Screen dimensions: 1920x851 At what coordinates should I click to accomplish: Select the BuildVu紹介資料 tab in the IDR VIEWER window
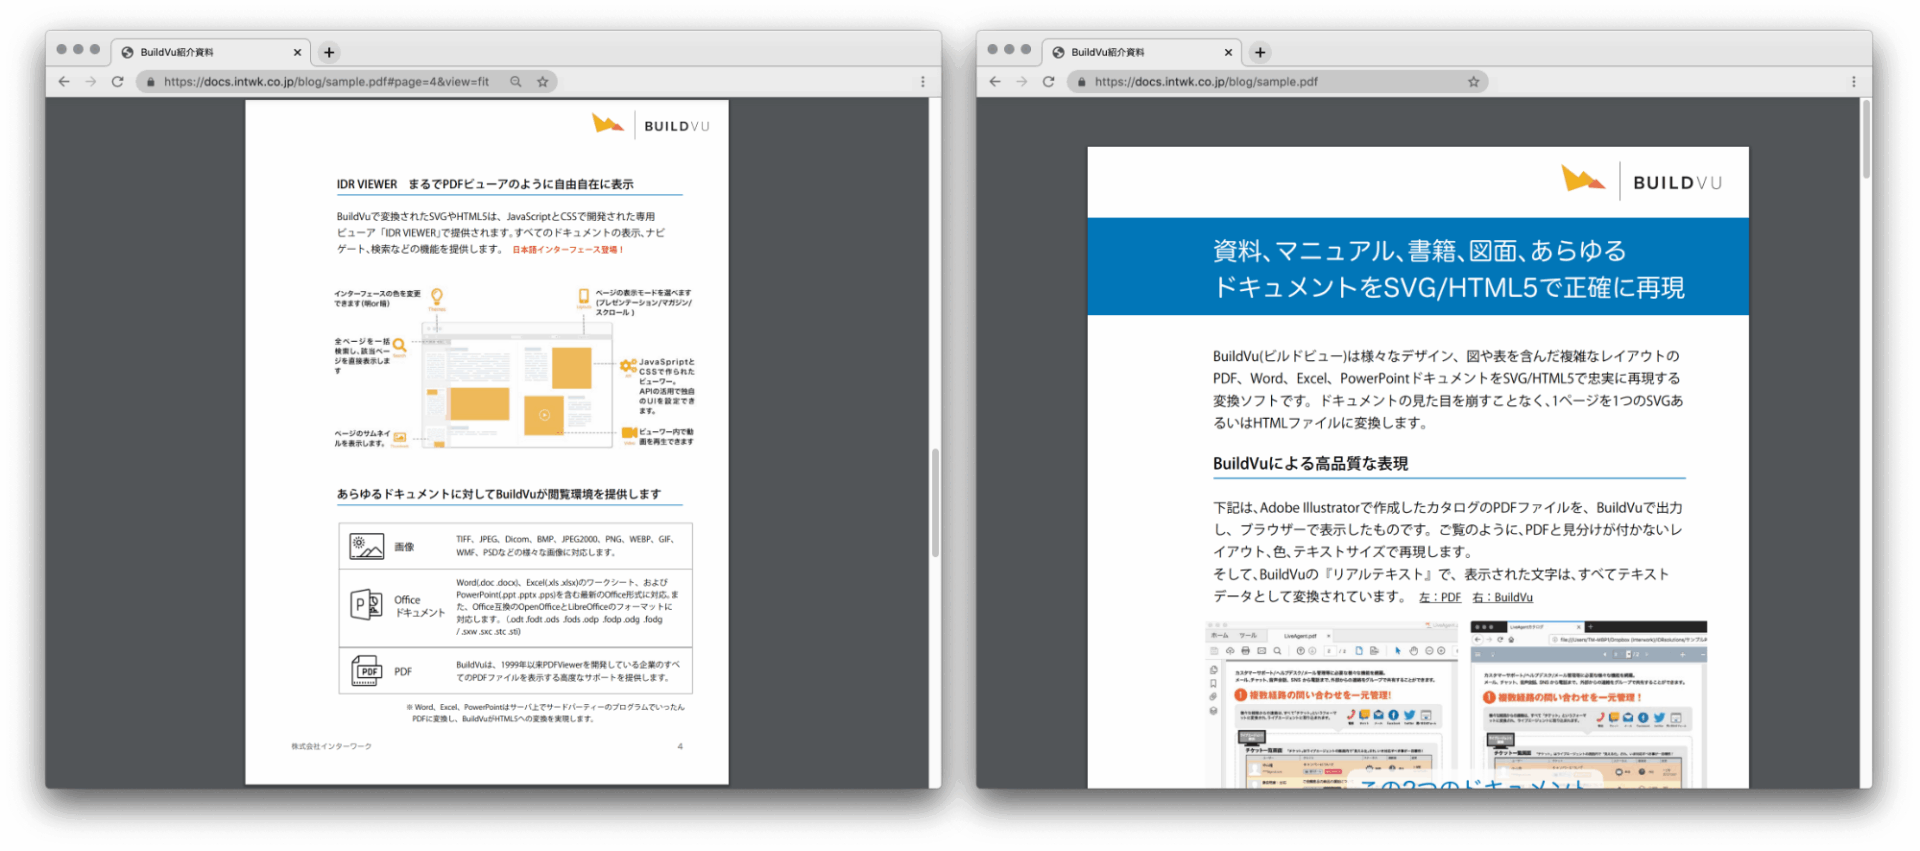(200, 52)
